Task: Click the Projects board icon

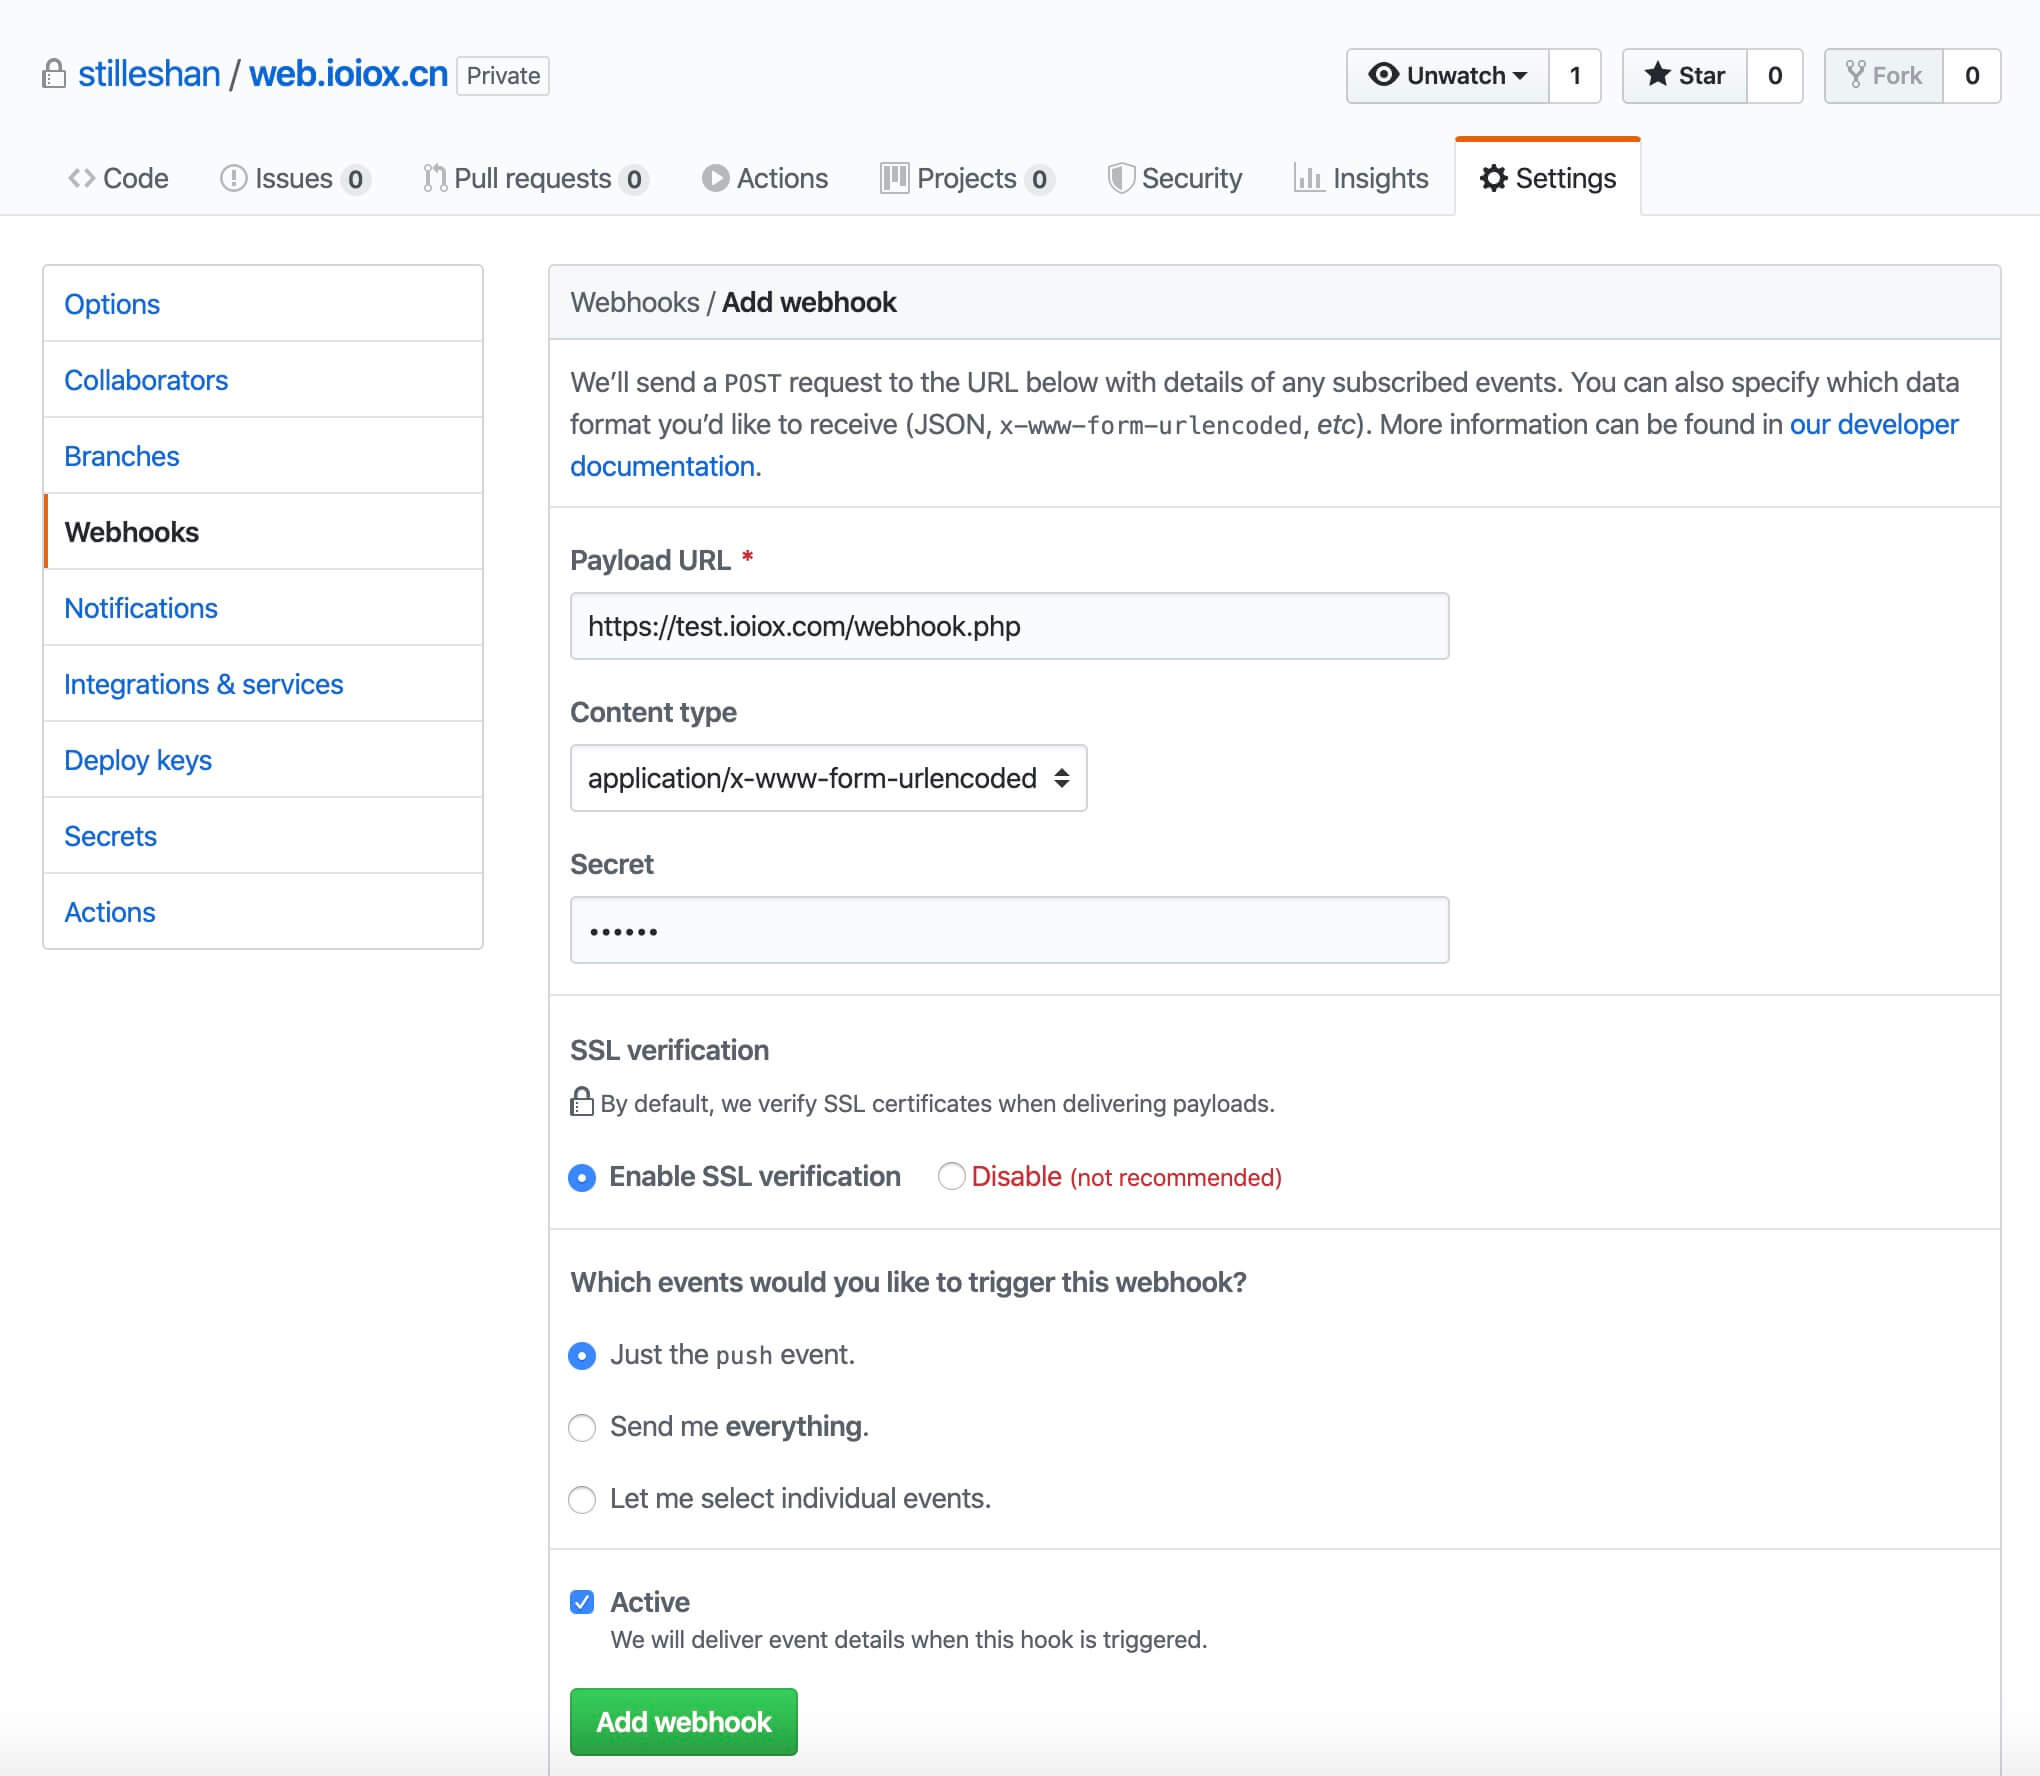Action: [894, 178]
